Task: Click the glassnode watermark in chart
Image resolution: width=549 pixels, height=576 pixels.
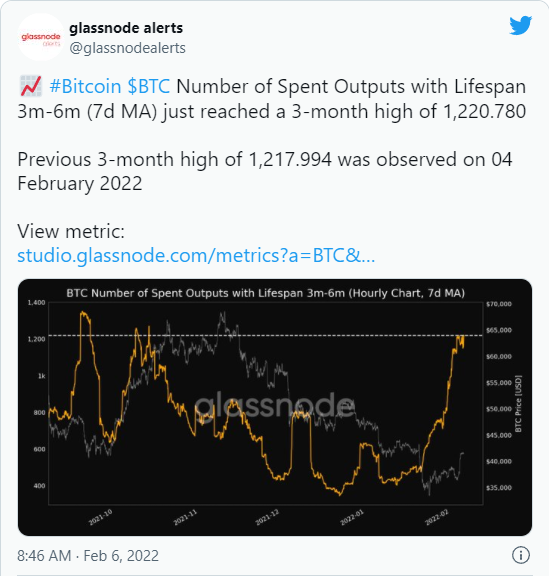Action: [x=274, y=406]
